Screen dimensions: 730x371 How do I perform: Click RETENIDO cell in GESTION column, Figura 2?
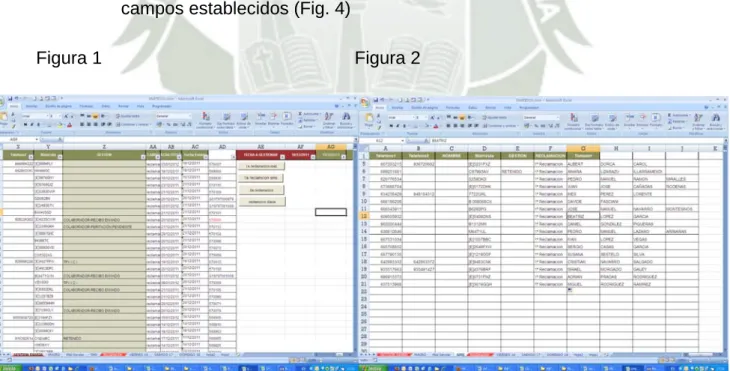(517, 172)
